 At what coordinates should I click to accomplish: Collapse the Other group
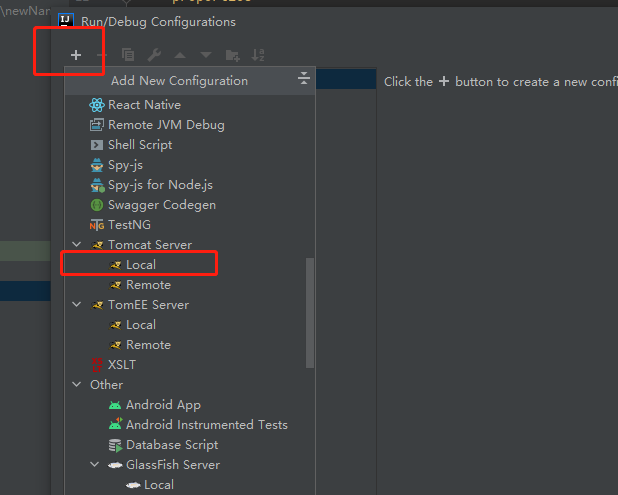(x=77, y=384)
